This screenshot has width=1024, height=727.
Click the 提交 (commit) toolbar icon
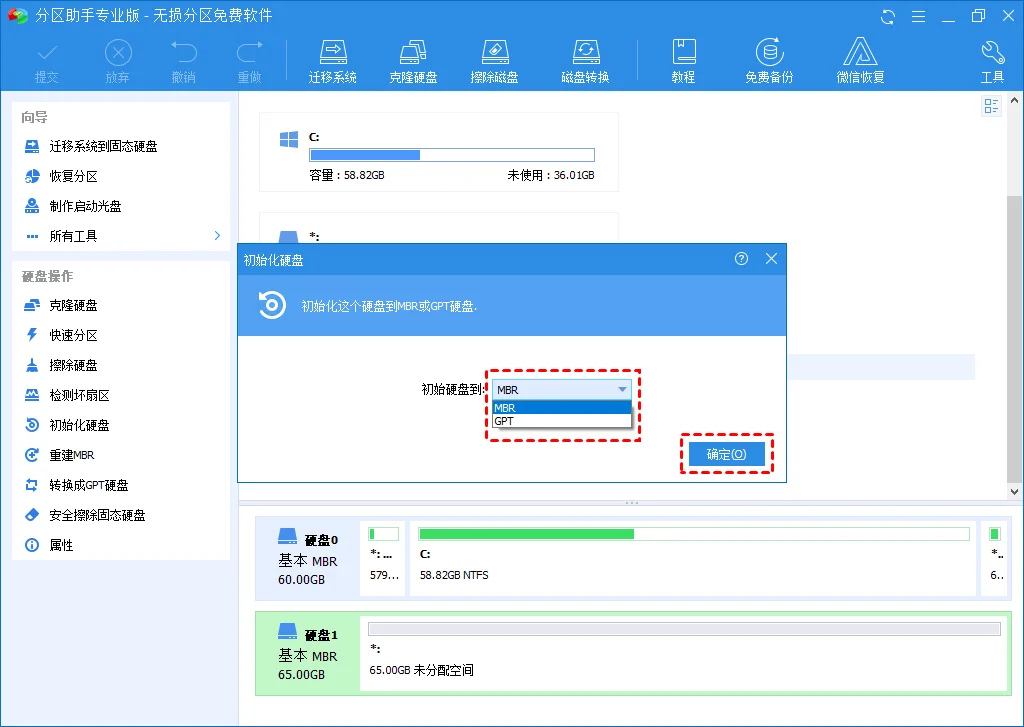pos(46,62)
